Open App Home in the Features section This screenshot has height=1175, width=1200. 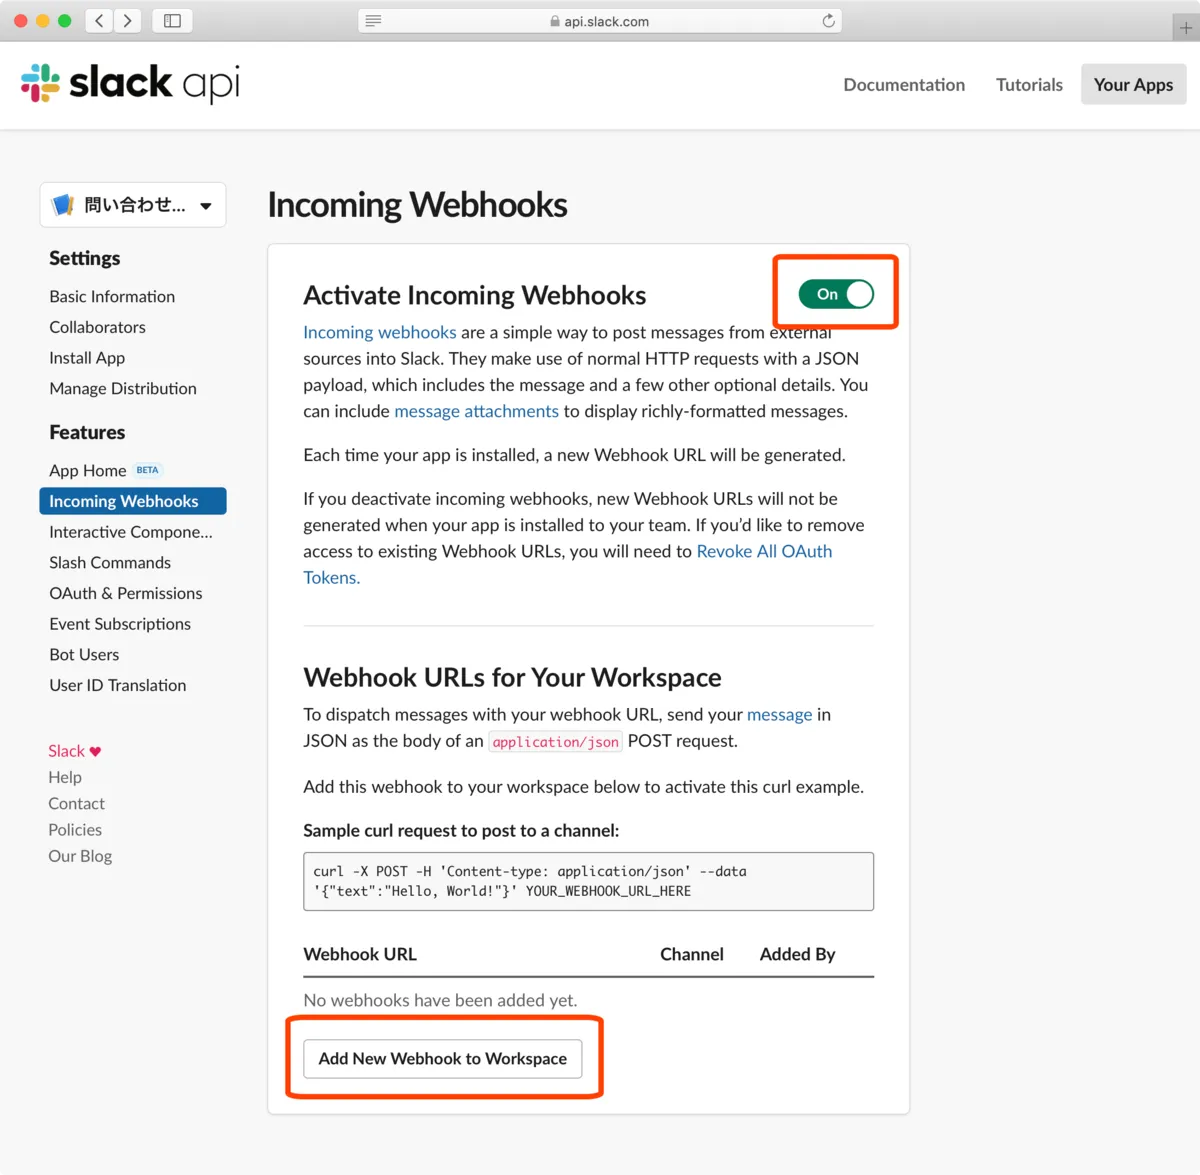(88, 470)
